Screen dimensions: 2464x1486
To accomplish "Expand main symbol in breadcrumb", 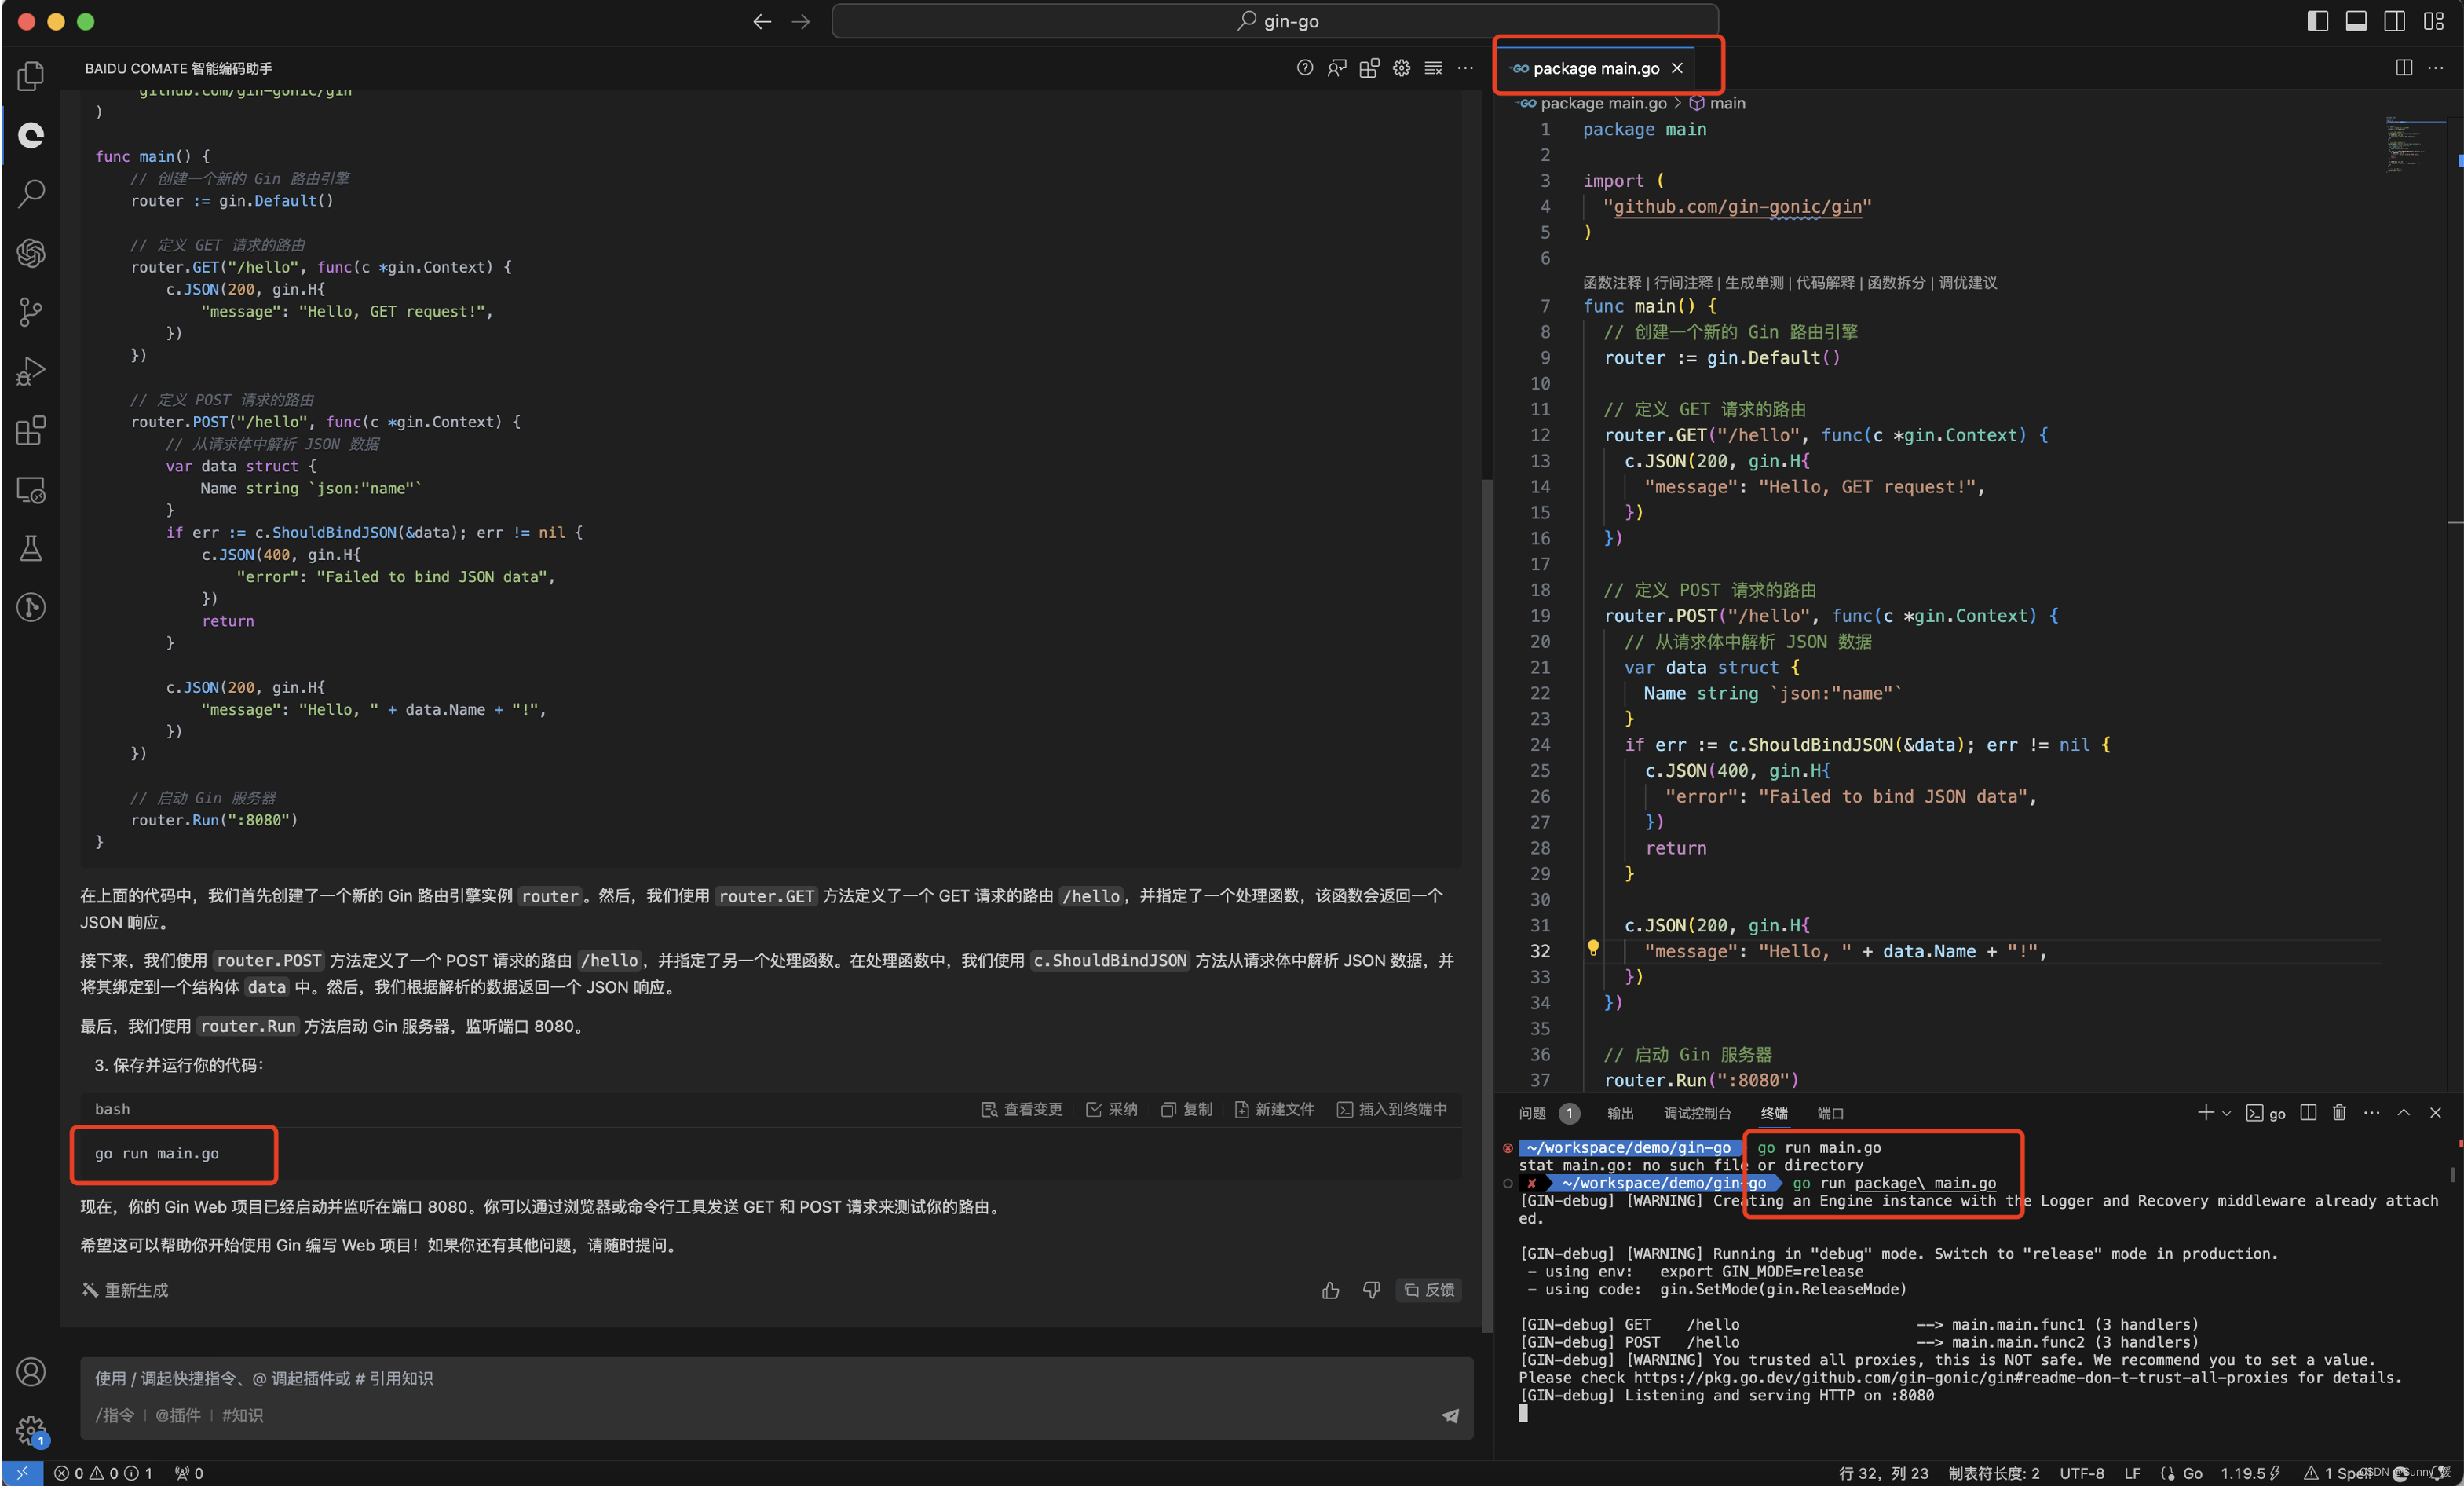I will 1726,103.
